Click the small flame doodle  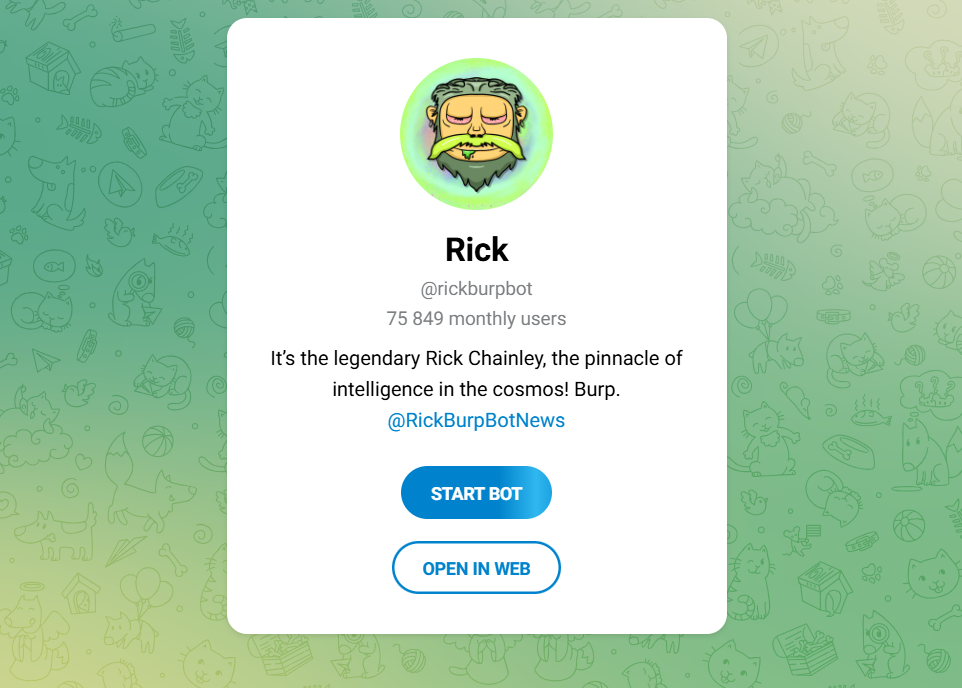[x=94, y=266]
